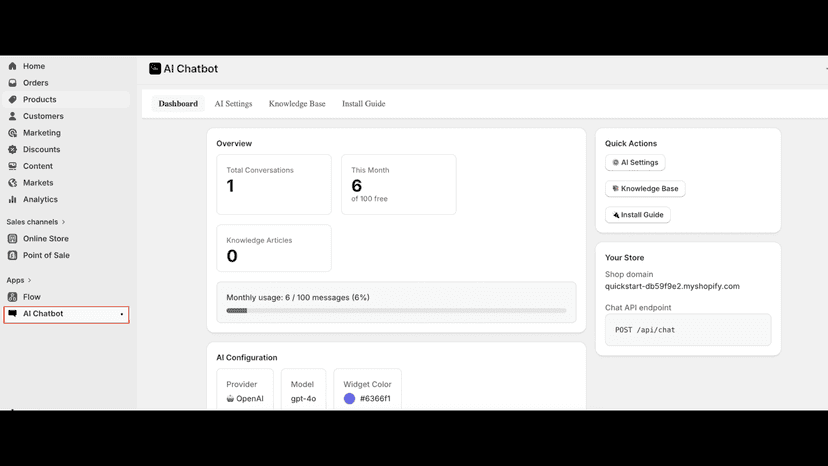This screenshot has width=828, height=466.
Task: Open the AI Settings tab
Action: [x=233, y=104]
